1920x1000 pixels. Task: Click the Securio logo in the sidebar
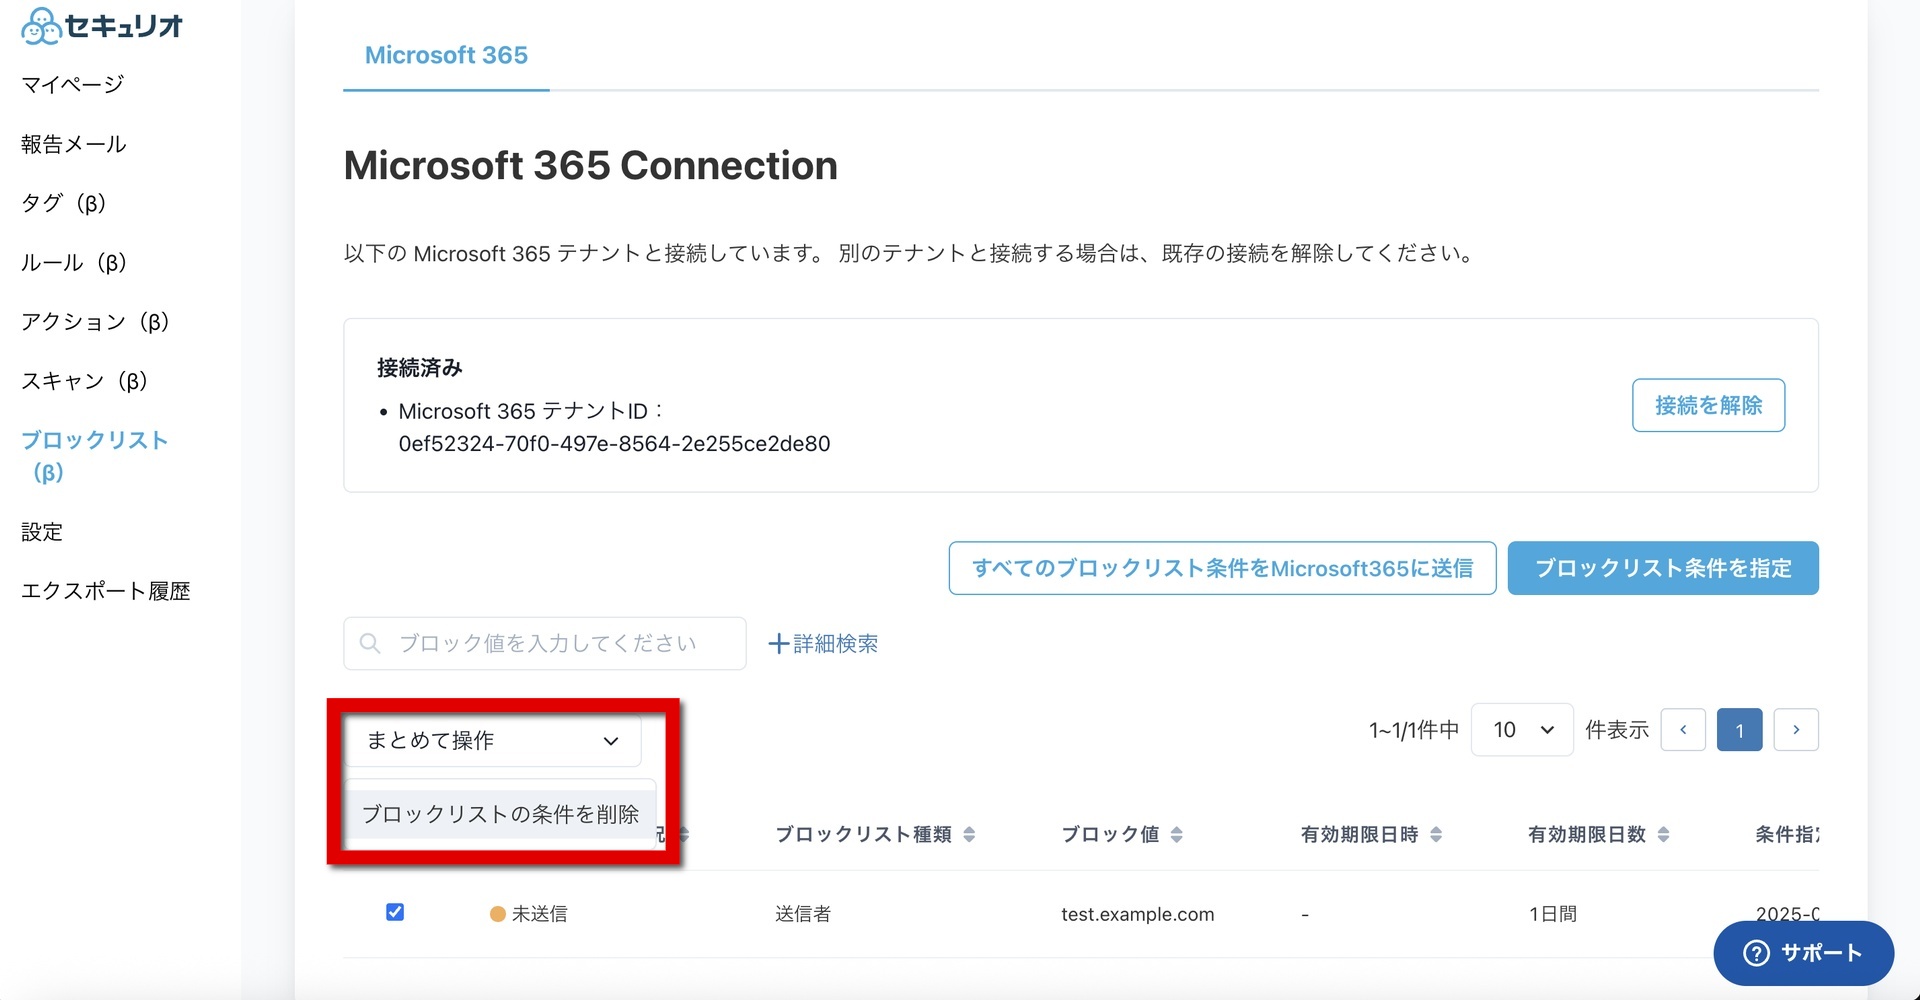pos(101,26)
